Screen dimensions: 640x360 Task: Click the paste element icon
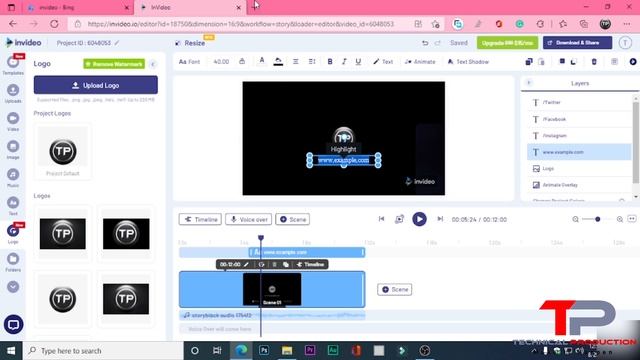(x=541, y=62)
